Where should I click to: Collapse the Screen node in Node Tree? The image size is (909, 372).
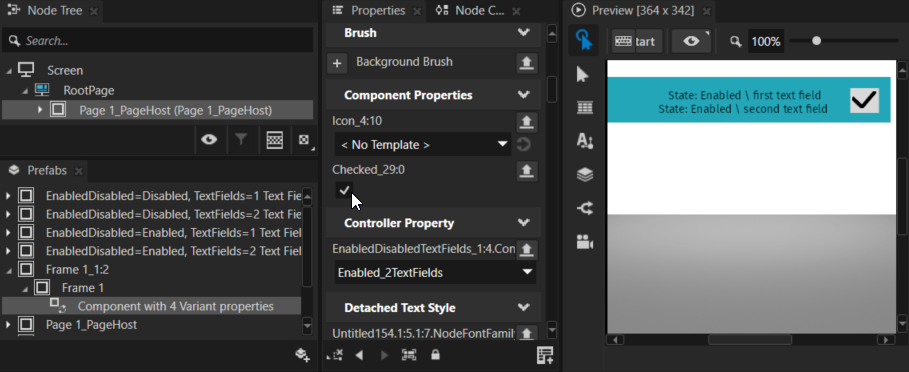click(x=9, y=70)
